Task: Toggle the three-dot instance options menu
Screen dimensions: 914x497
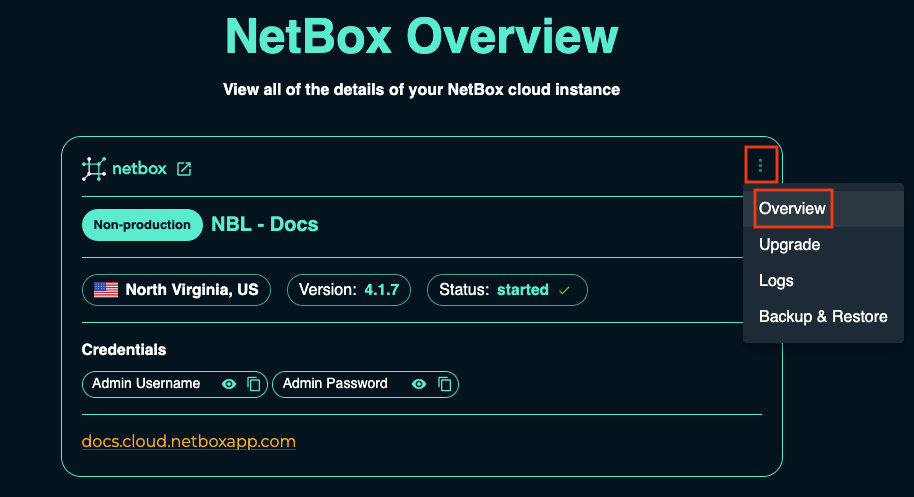Action: click(x=760, y=165)
